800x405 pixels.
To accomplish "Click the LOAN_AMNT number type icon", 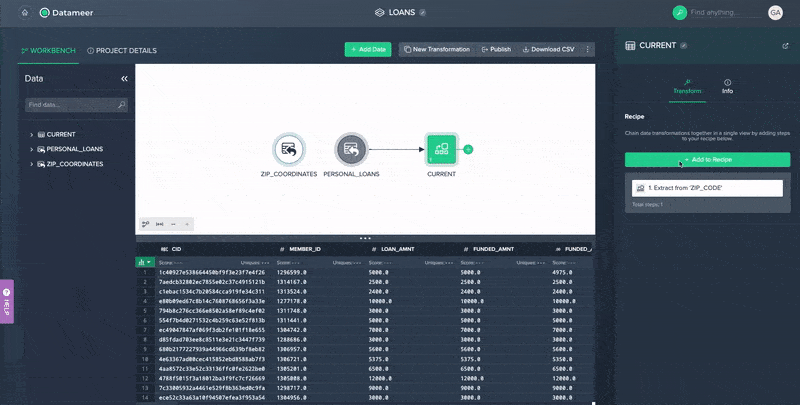I will click(374, 249).
